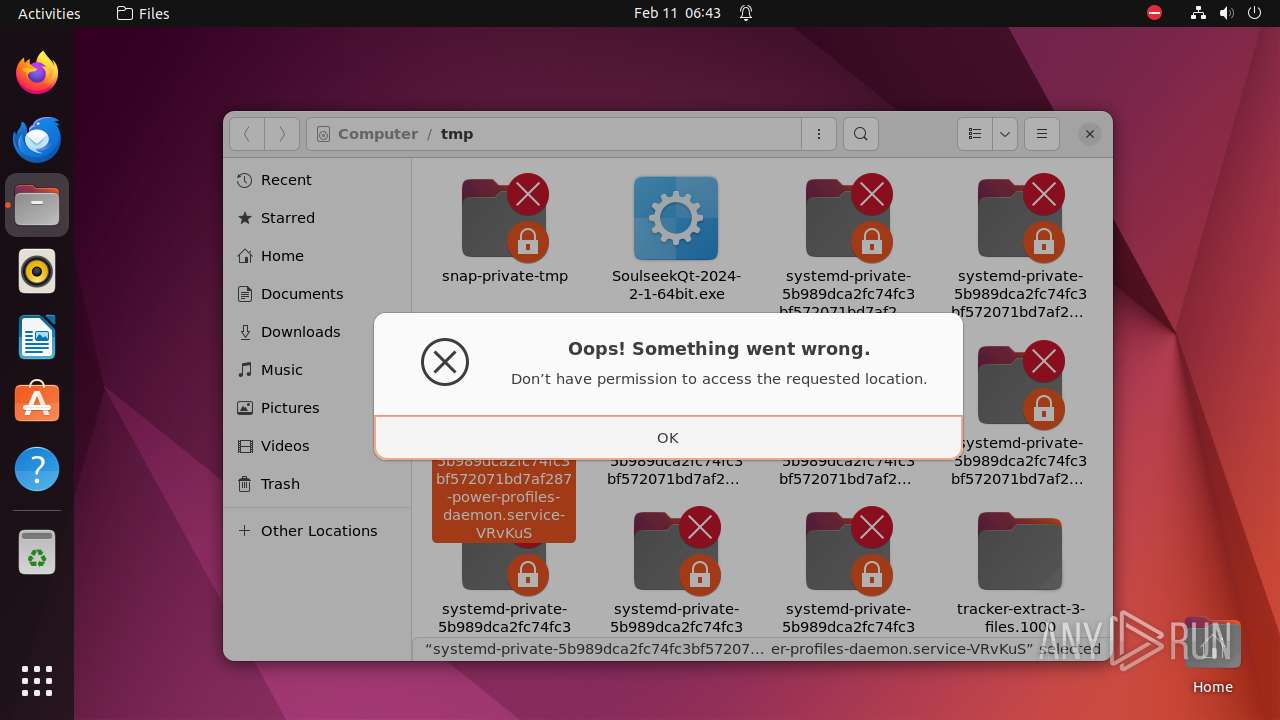This screenshot has height=720, width=1280.
Task: Show Applications grid in the dock
Action: pos(37,680)
